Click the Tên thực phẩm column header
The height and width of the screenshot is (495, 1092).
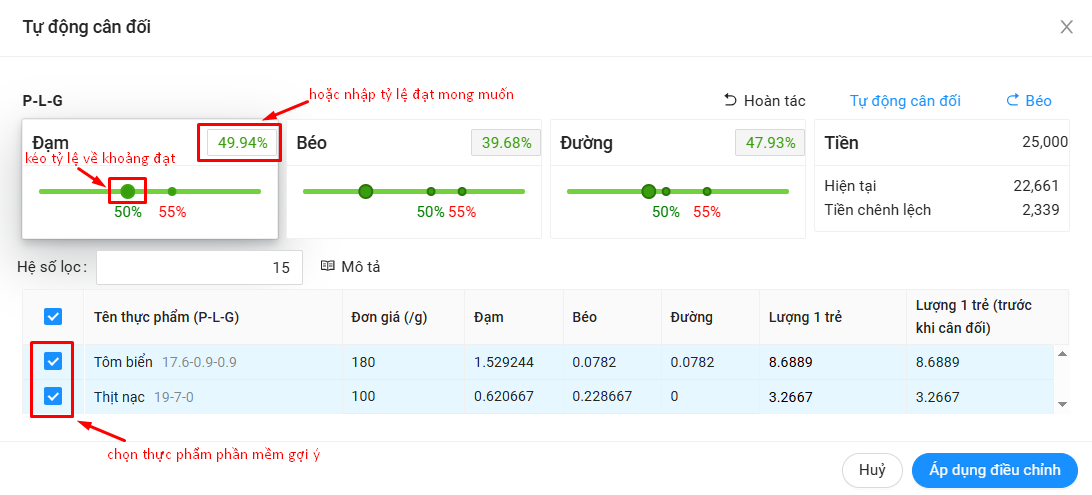tap(166, 317)
